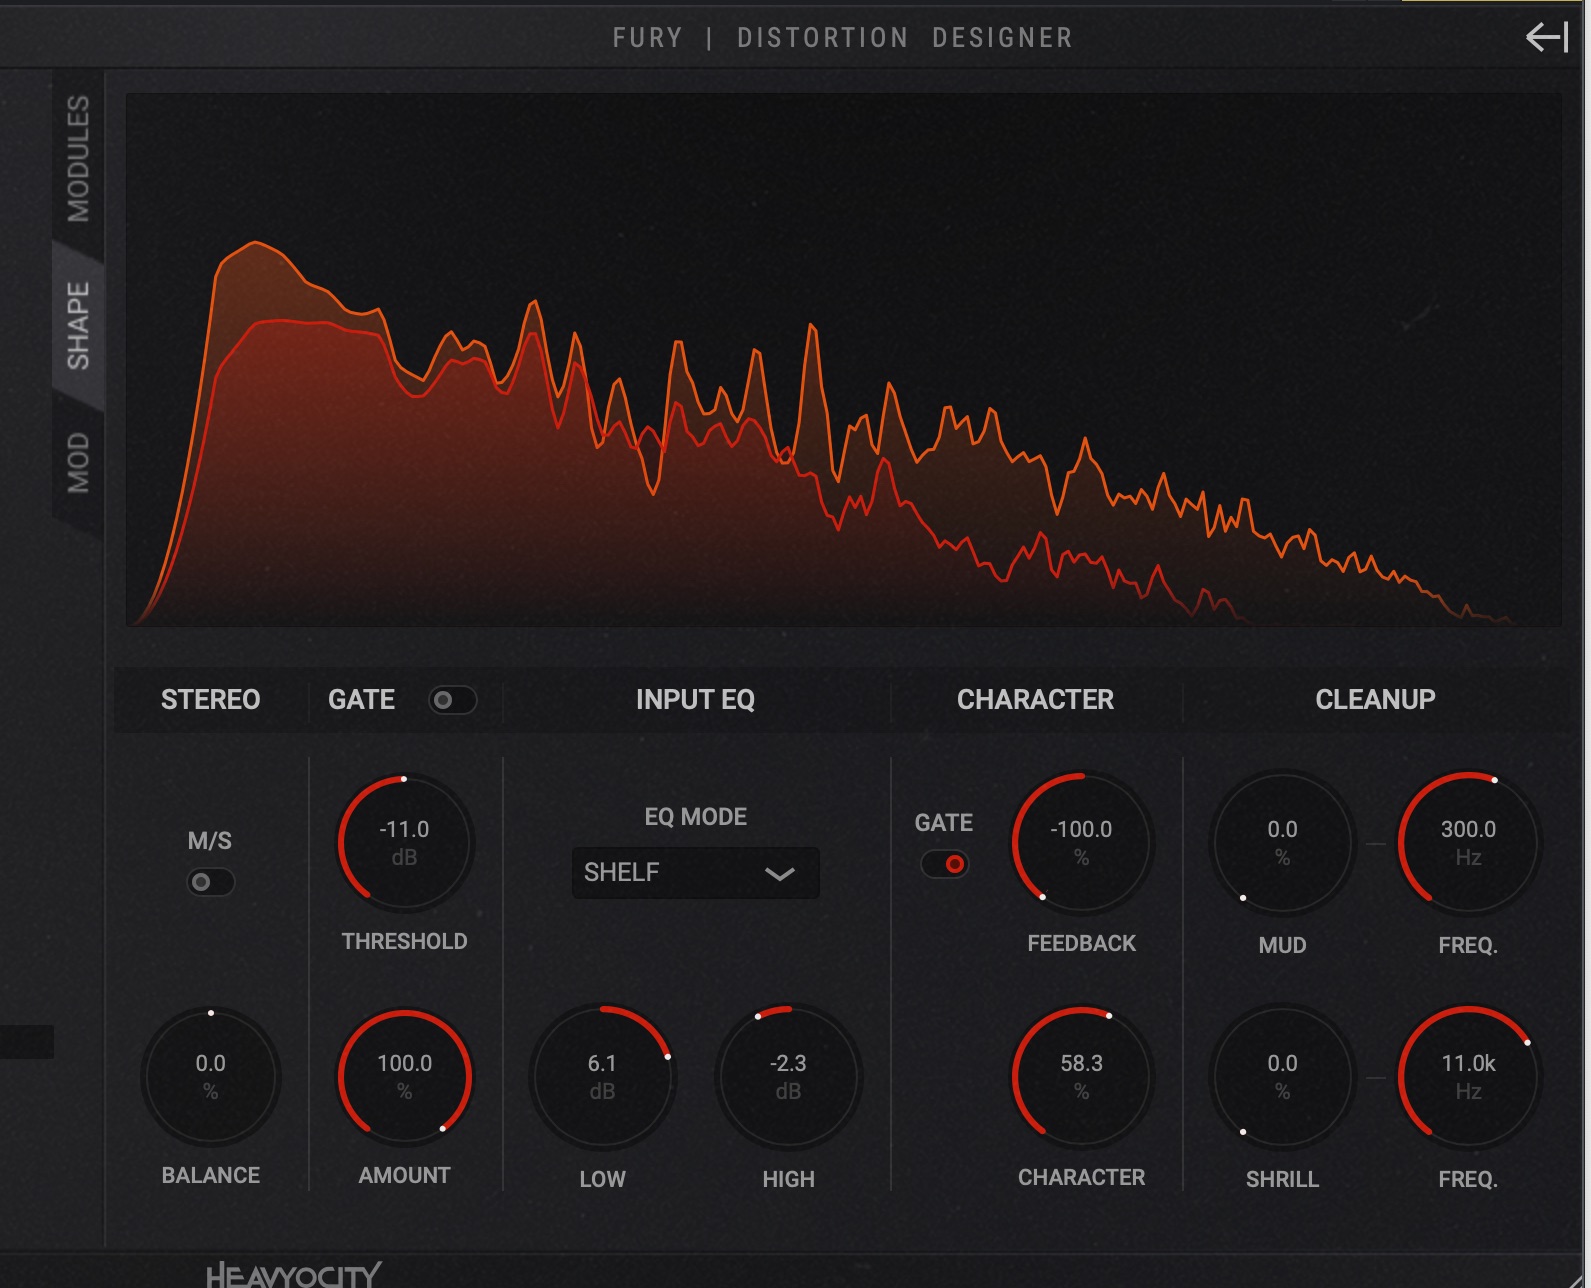Open the MODULES side tab
The width and height of the screenshot is (1591, 1288).
point(78,158)
